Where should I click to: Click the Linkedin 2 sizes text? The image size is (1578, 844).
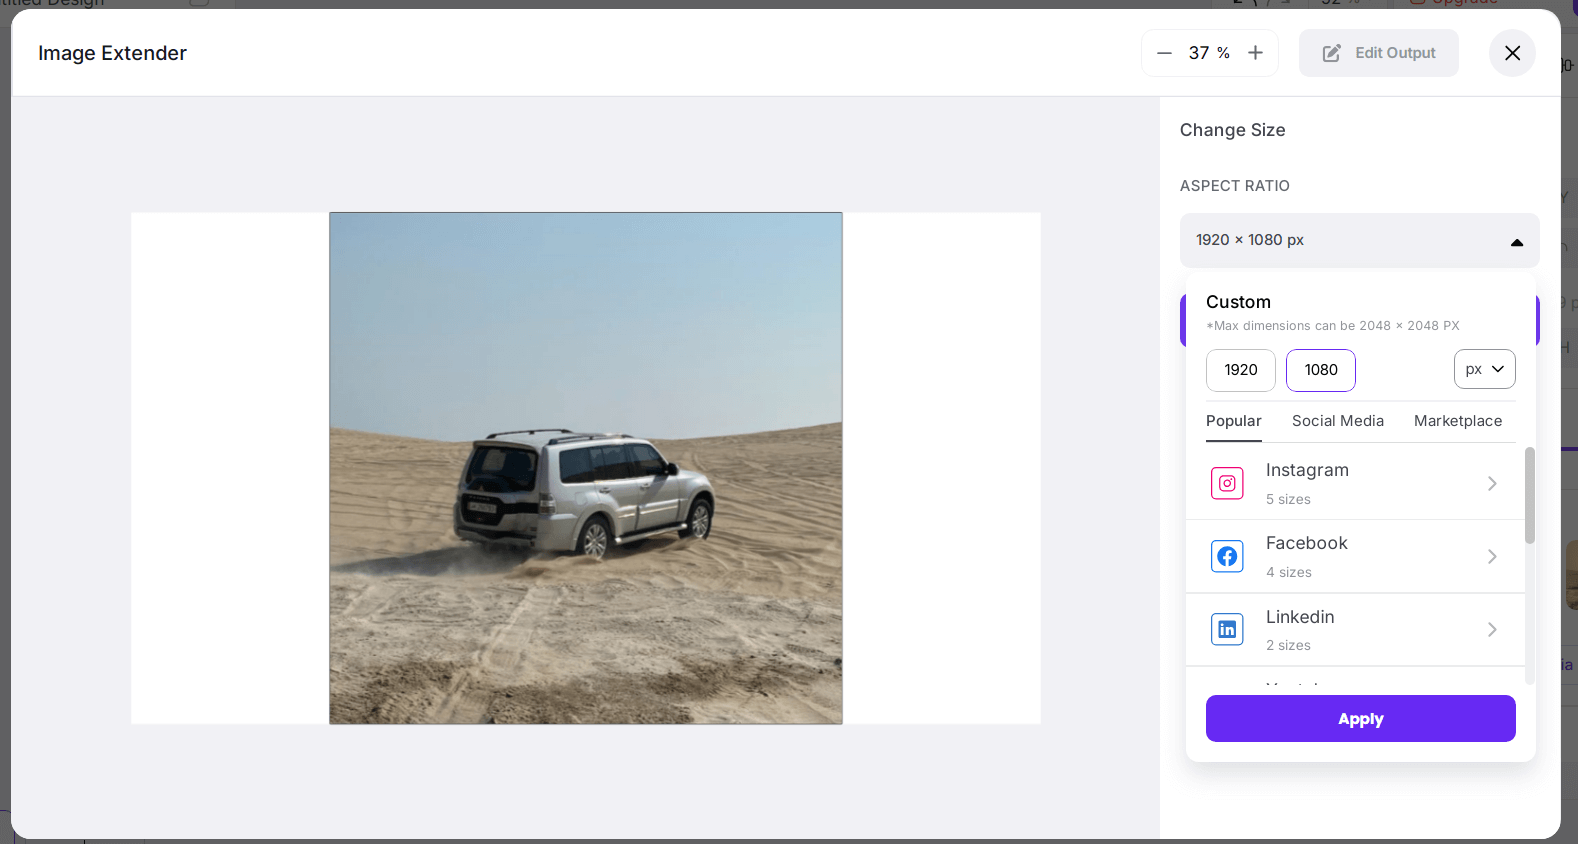click(1288, 645)
